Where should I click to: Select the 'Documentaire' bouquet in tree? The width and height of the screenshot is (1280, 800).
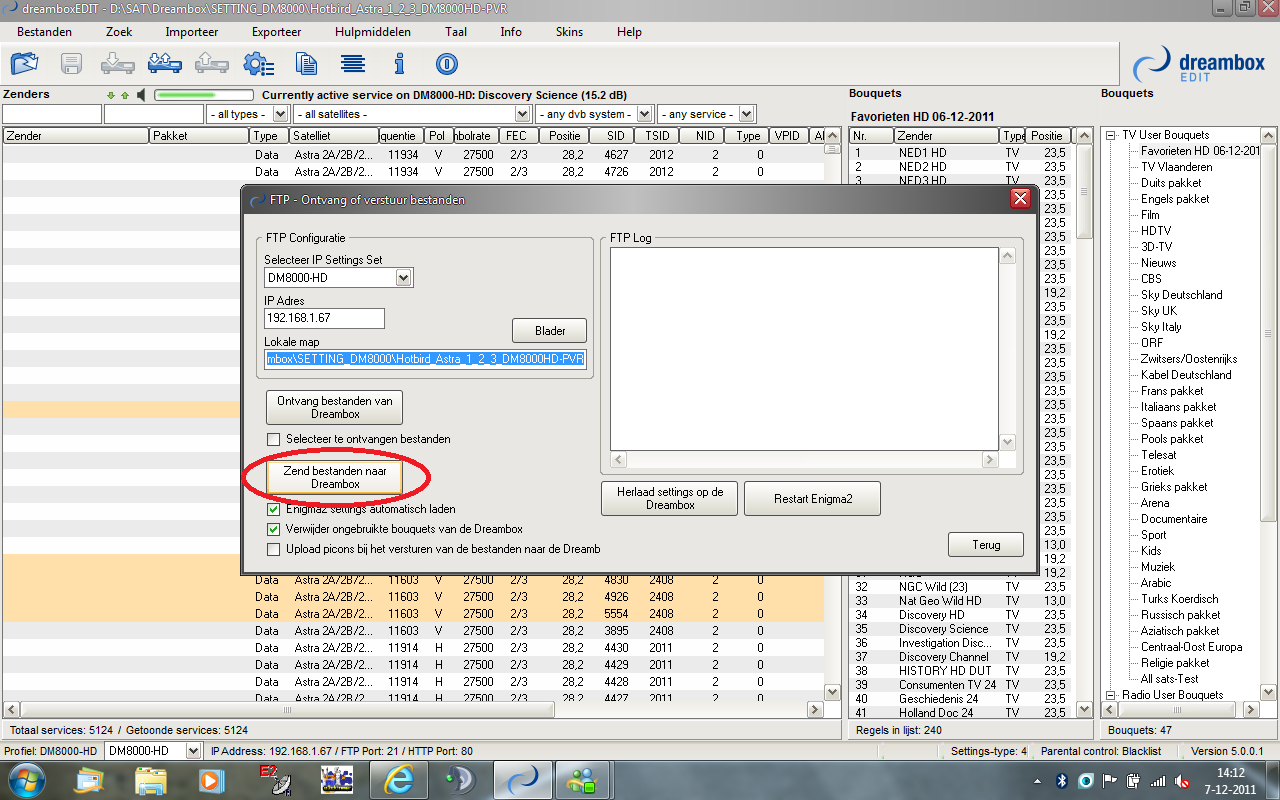tap(1174, 519)
